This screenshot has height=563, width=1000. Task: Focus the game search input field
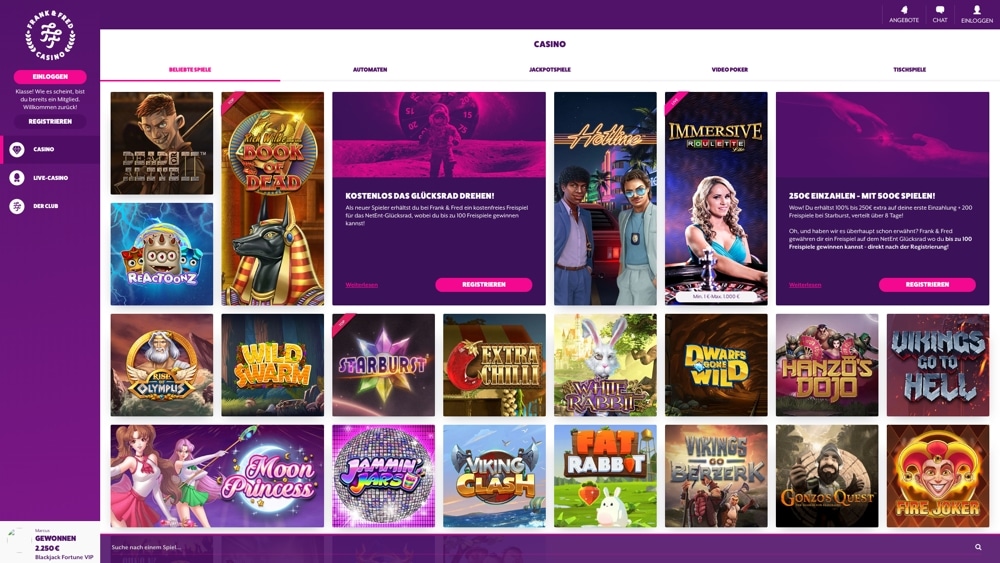[536, 547]
